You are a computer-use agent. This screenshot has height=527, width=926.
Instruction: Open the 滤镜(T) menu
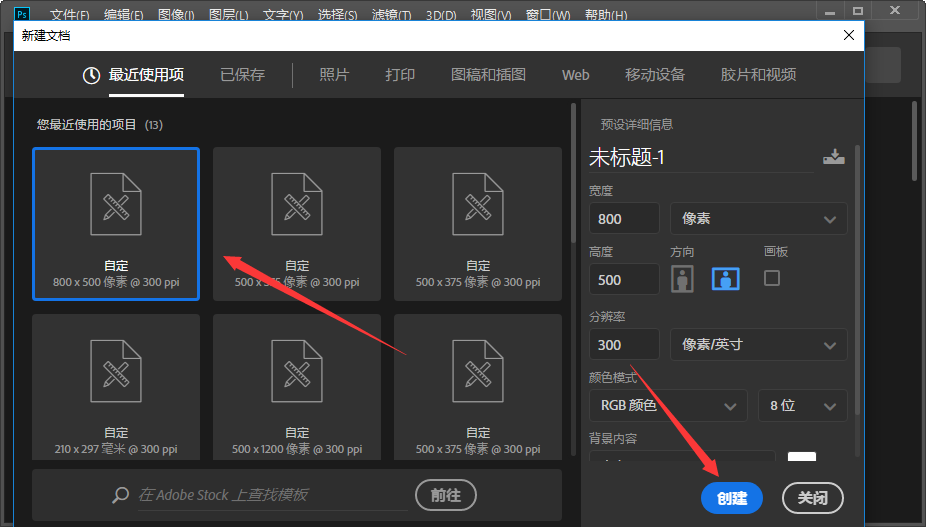click(x=392, y=15)
